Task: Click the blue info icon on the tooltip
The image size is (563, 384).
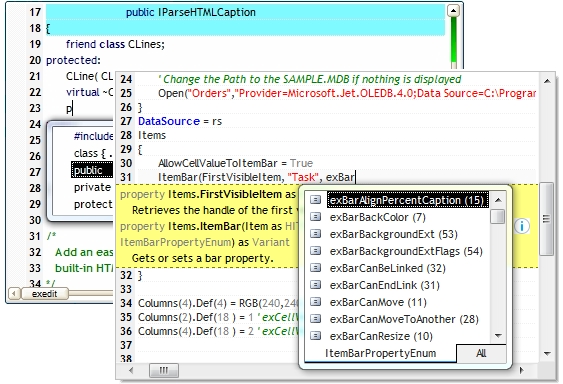Action: (521, 226)
